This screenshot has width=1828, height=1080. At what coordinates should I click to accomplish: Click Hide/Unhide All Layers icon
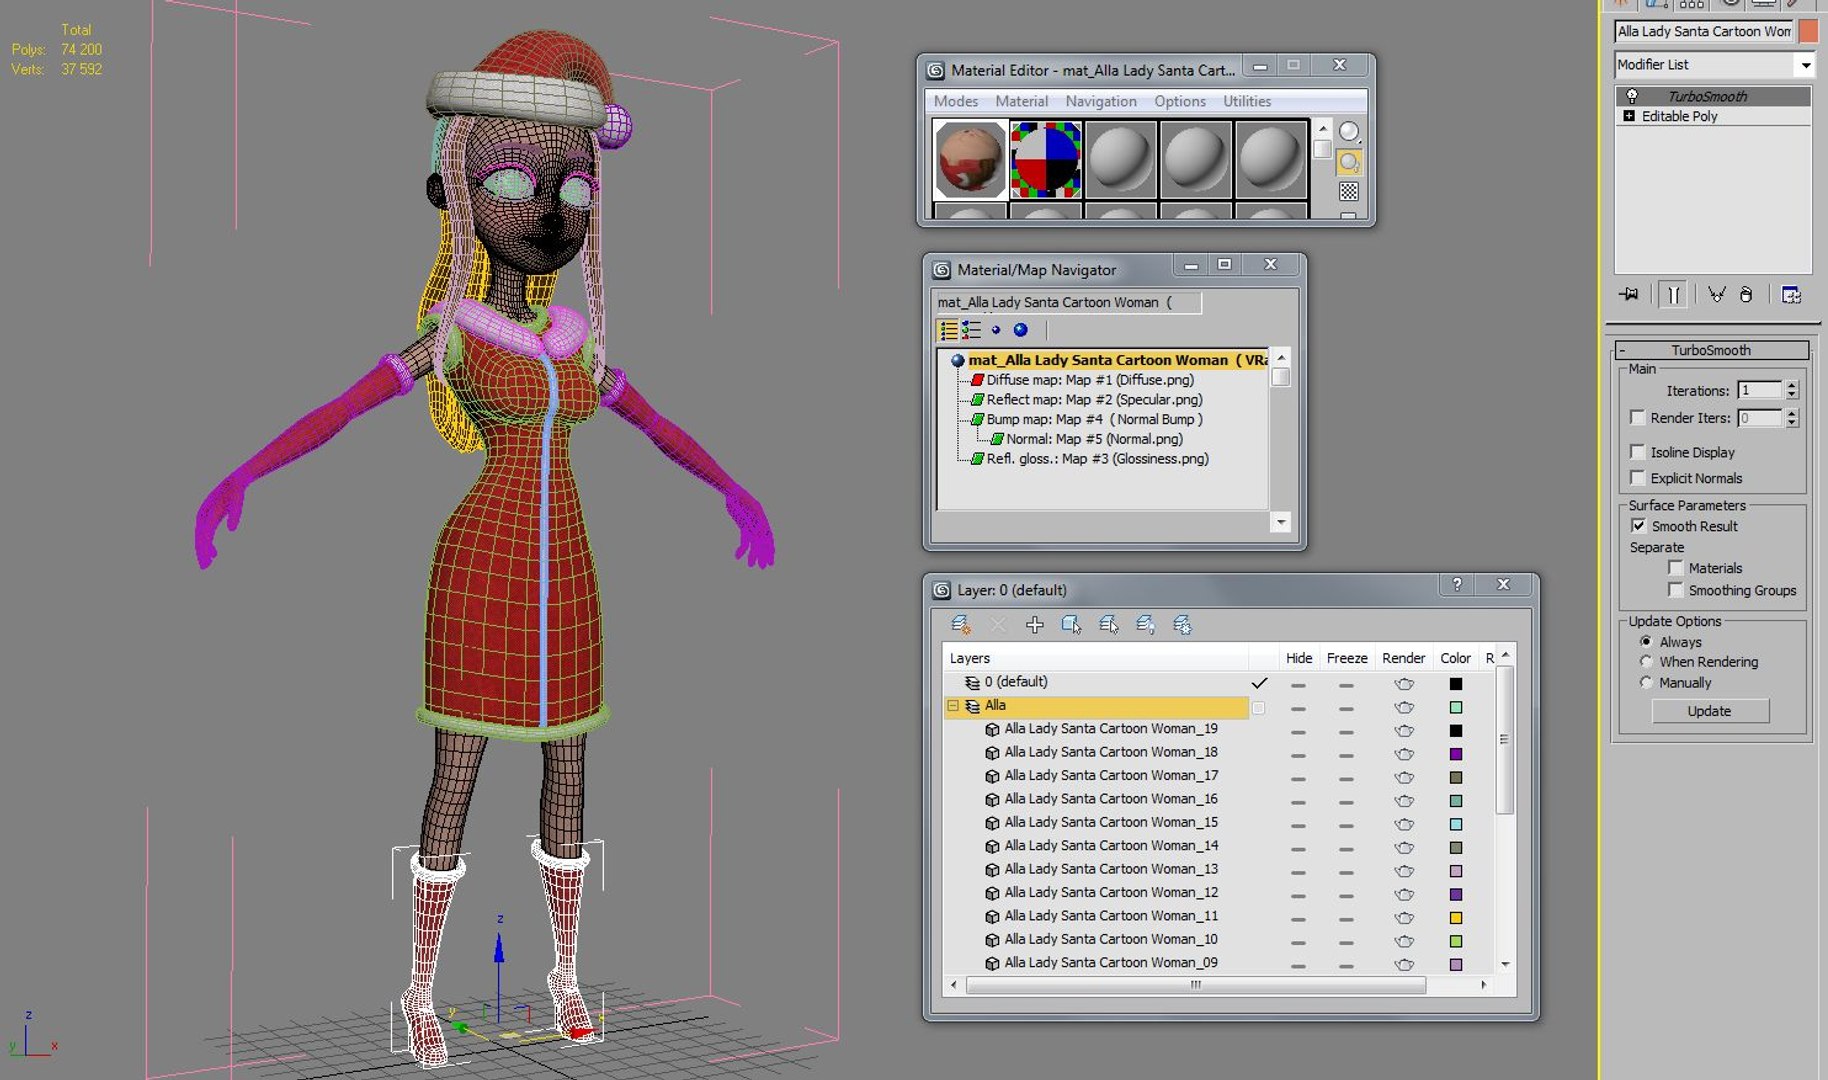[1145, 625]
